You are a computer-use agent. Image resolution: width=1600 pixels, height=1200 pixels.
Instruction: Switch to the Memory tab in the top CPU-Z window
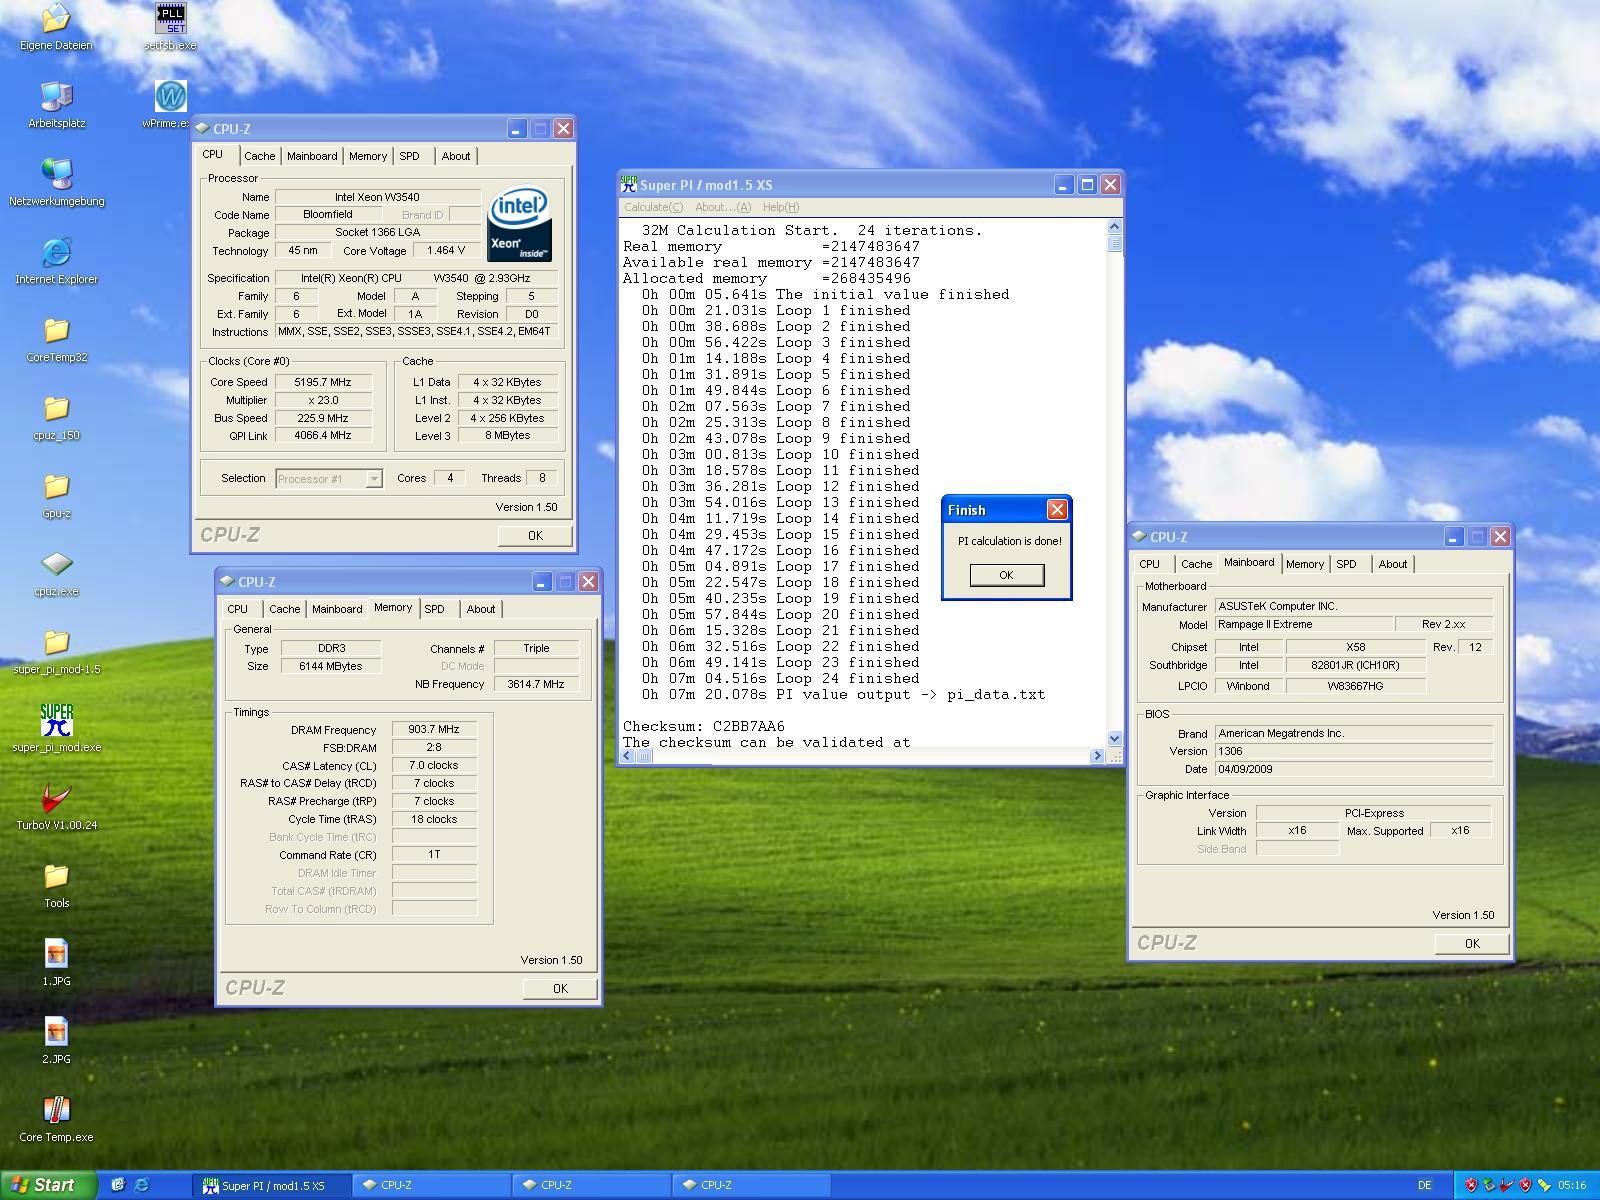click(368, 156)
